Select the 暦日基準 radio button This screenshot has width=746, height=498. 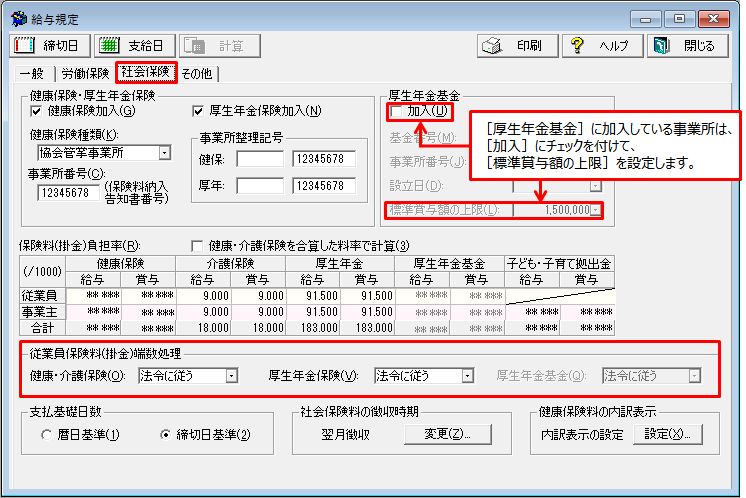click(x=47, y=435)
